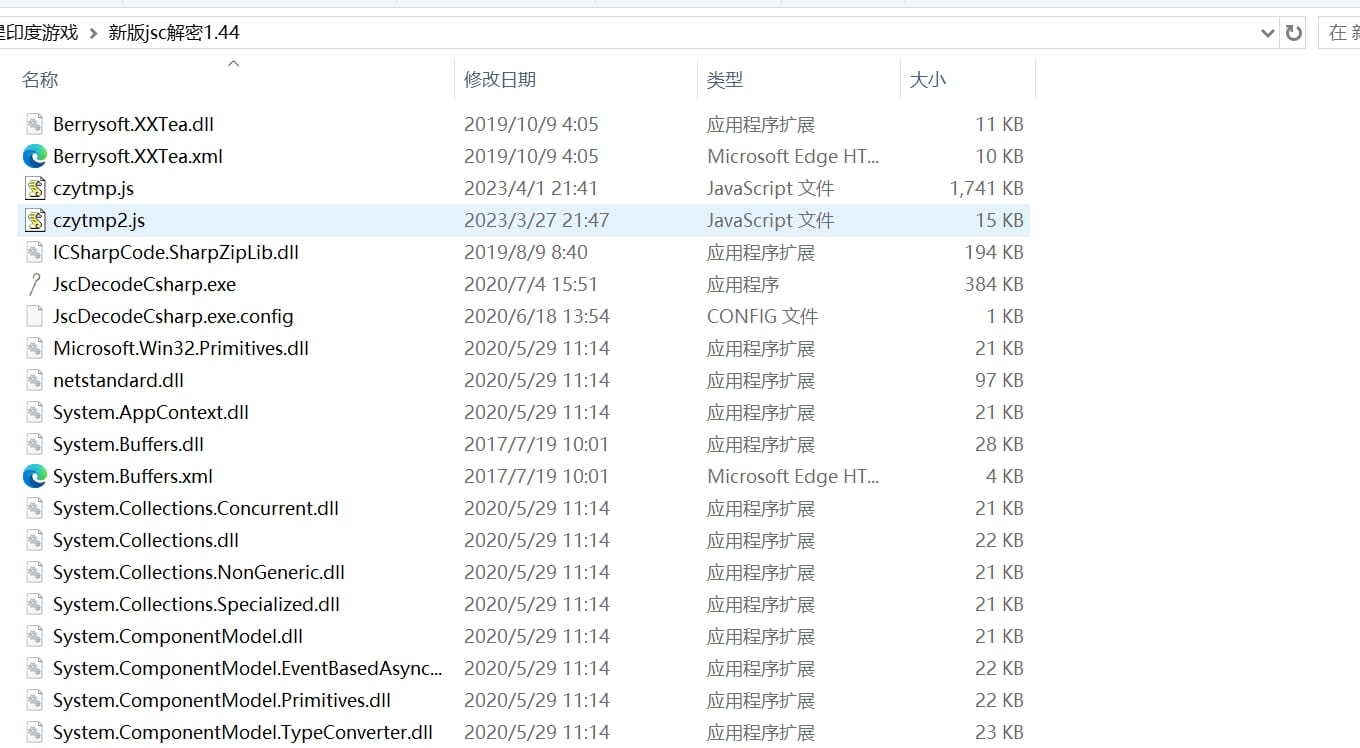Image resolution: width=1360 pixels, height=748 pixels.
Task: Click the System.Collections.Concurrent.dll icon
Action: (x=35, y=508)
